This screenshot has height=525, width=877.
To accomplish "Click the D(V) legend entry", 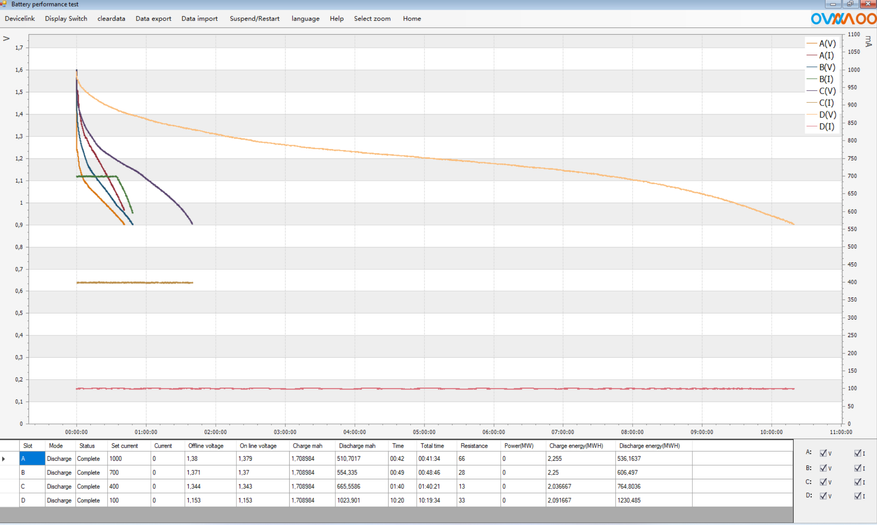I will [x=822, y=115].
